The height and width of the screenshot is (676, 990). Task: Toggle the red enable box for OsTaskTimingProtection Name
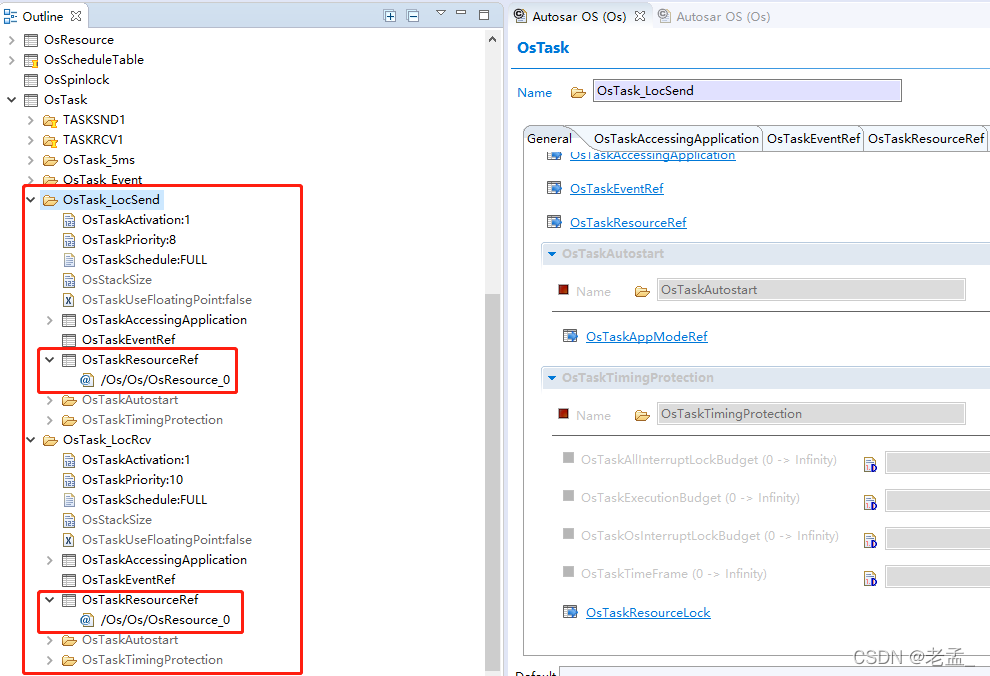tap(563, 413)
